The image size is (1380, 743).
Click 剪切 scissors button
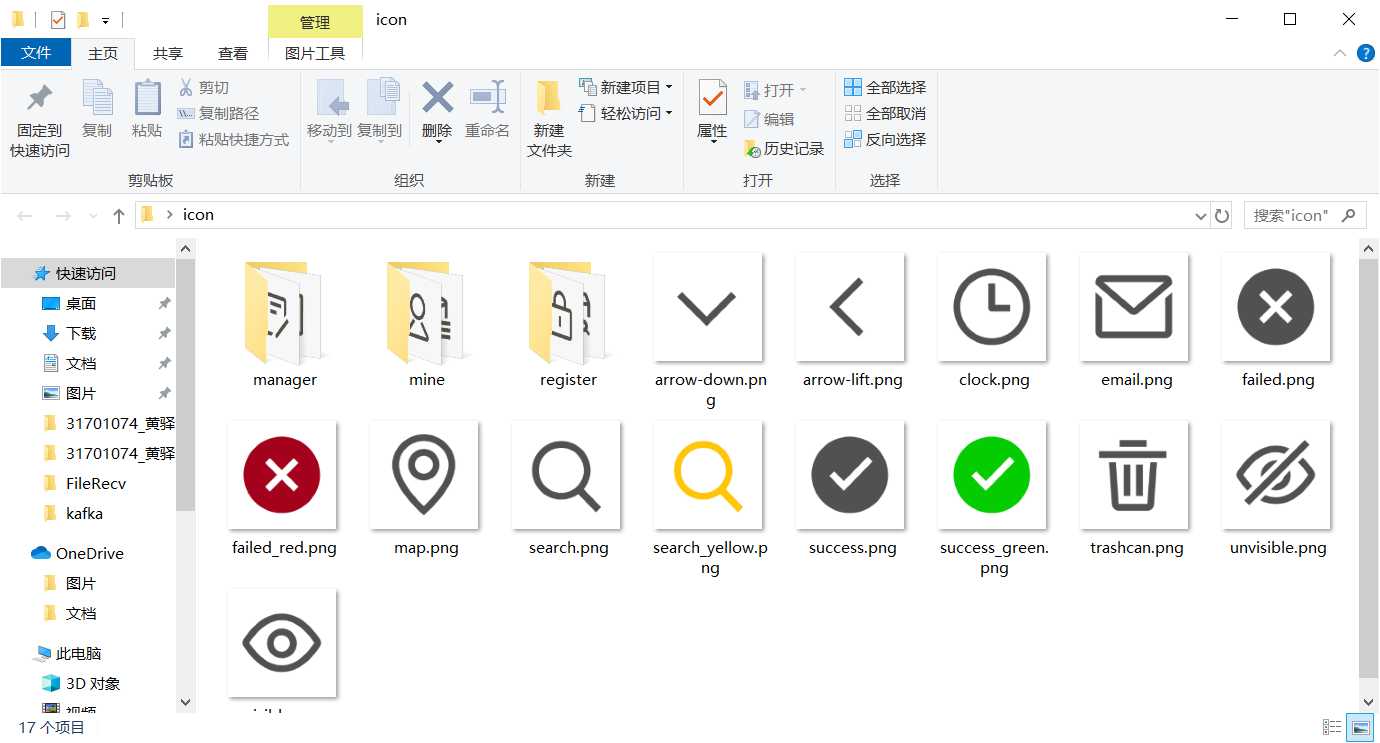pos(204,88)
